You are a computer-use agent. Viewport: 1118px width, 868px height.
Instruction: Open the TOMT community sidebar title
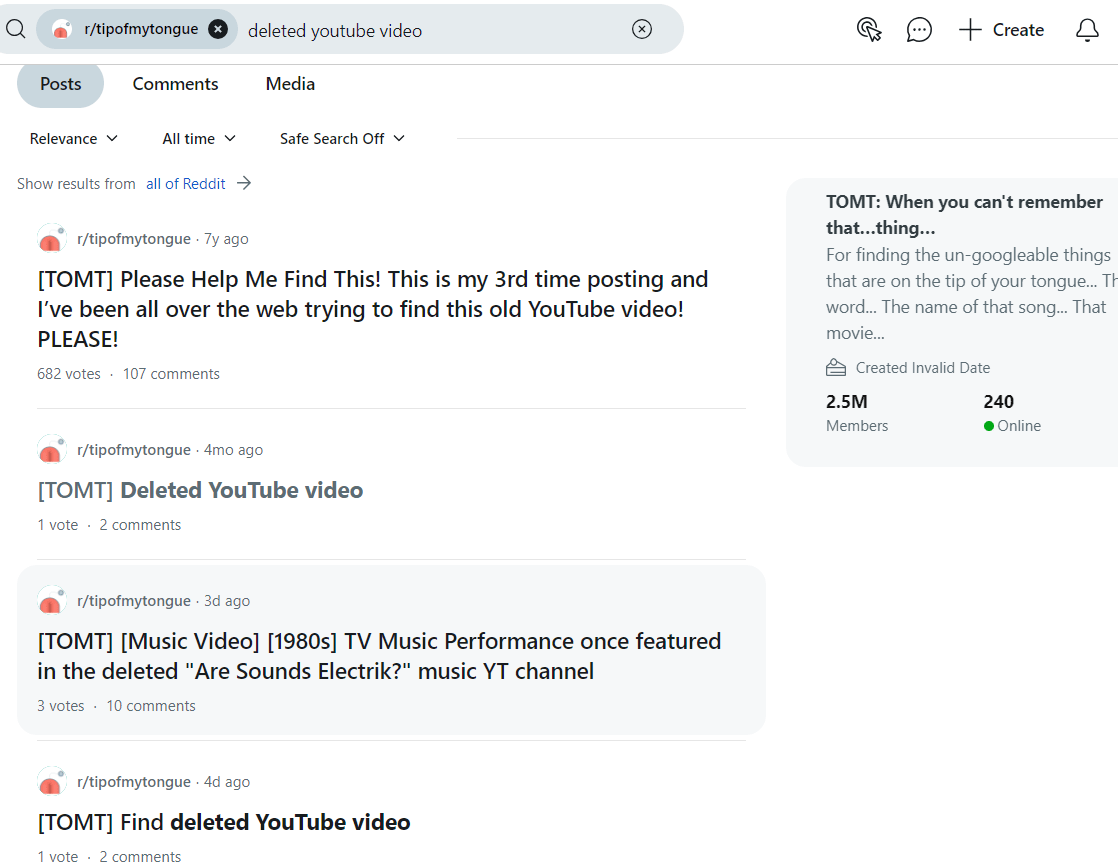coord(964,214)
